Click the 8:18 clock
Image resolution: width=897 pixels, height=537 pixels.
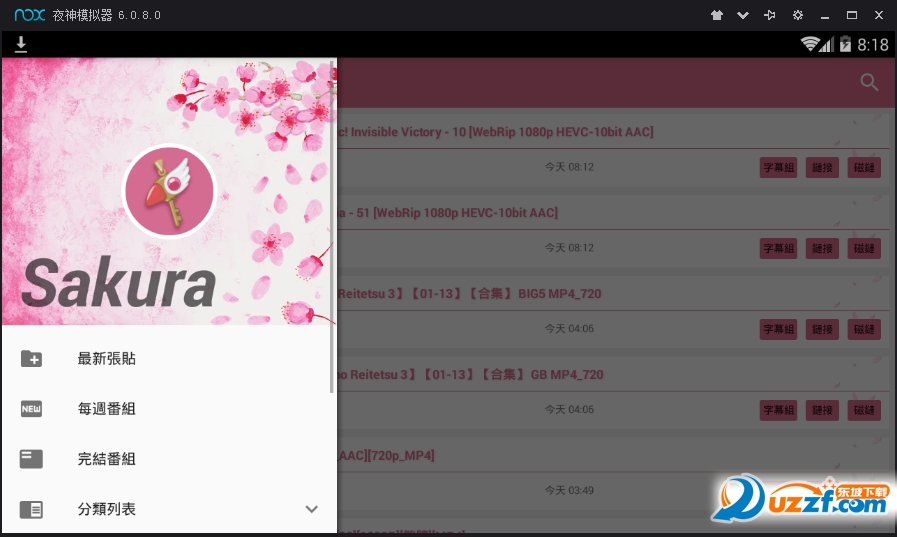tap(873, 45)
